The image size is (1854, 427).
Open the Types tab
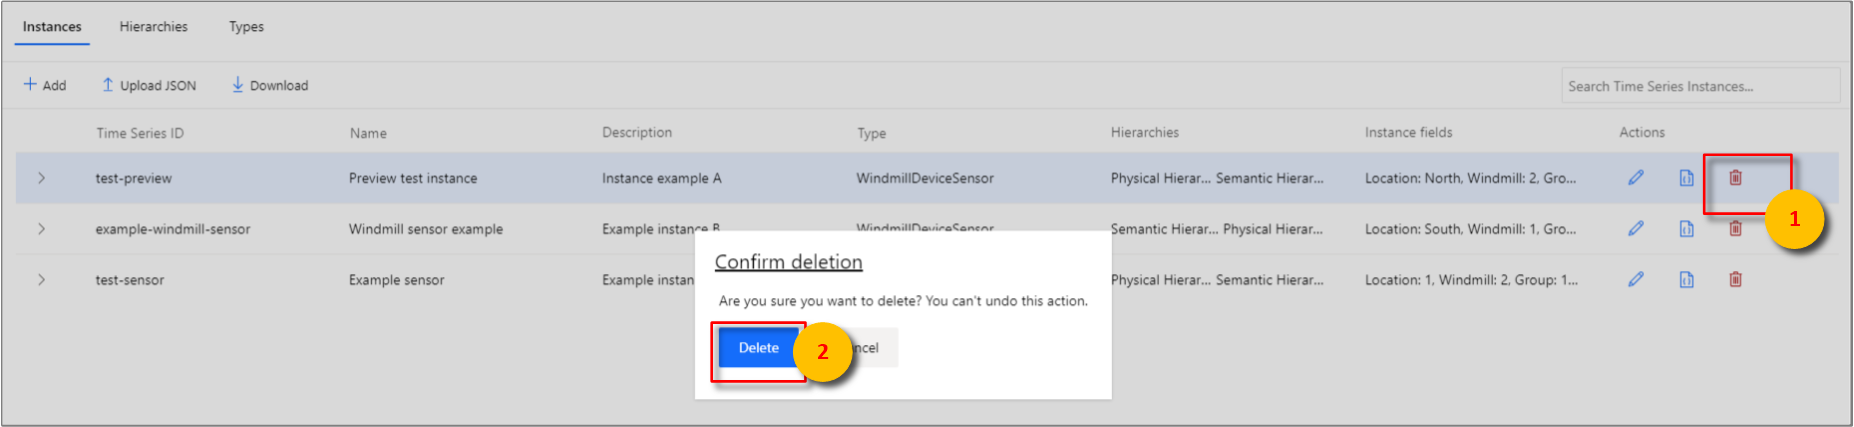click(x=246, y=27)
